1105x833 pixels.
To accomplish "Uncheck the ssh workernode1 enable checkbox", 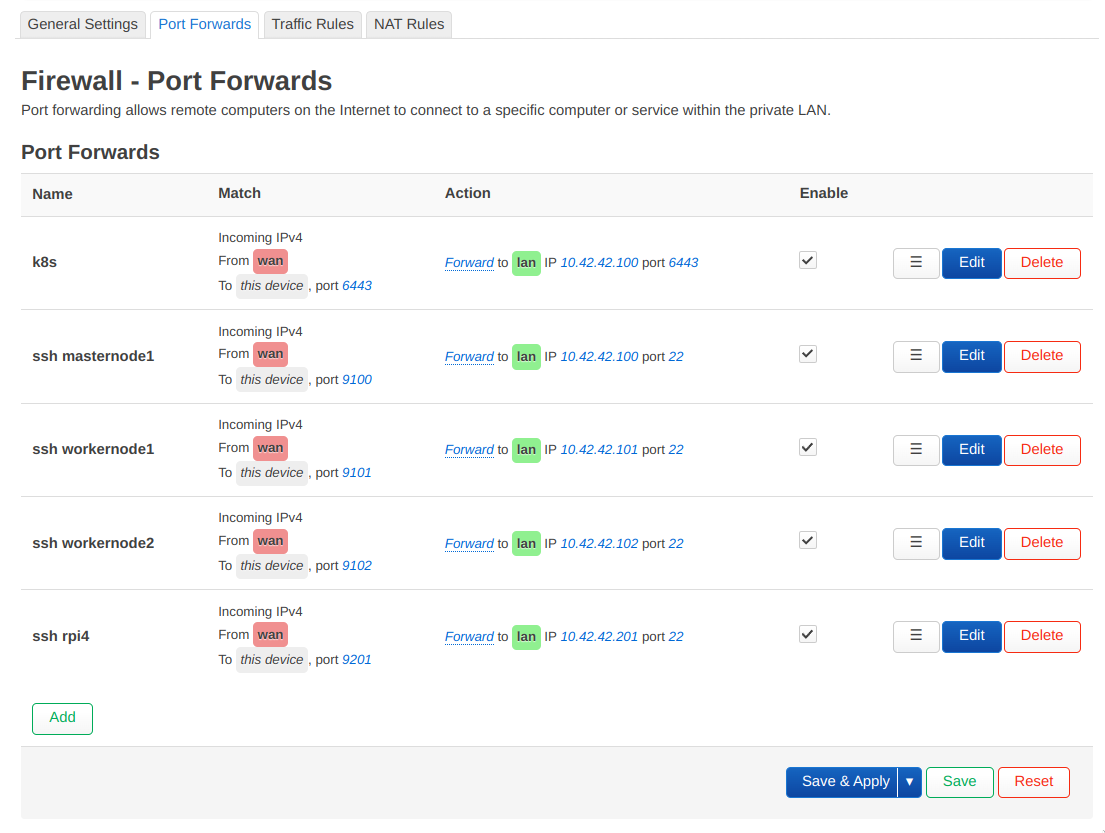I will coord(808,447).
